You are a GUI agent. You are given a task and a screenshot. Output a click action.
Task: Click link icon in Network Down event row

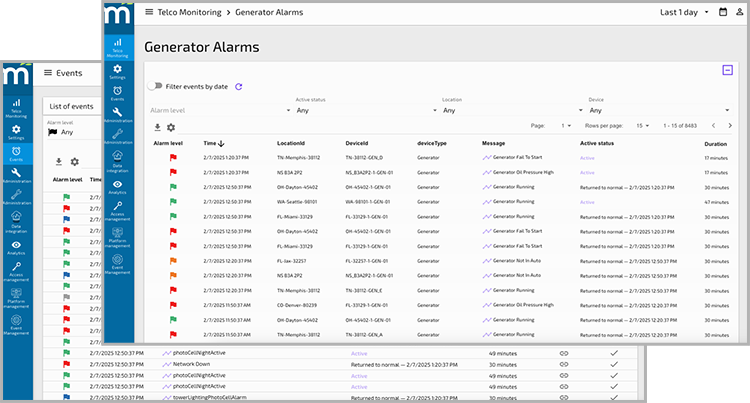564,364
